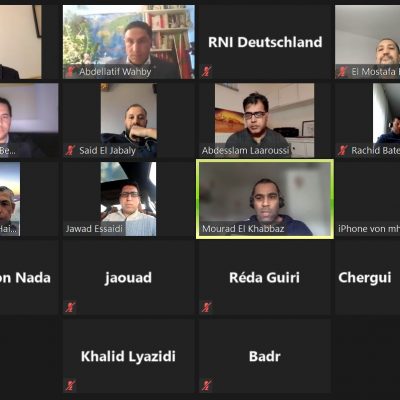Click muted mic icon beside Said El Jabaly
Viewport: 400px width, 400px height.
point(70,150)
